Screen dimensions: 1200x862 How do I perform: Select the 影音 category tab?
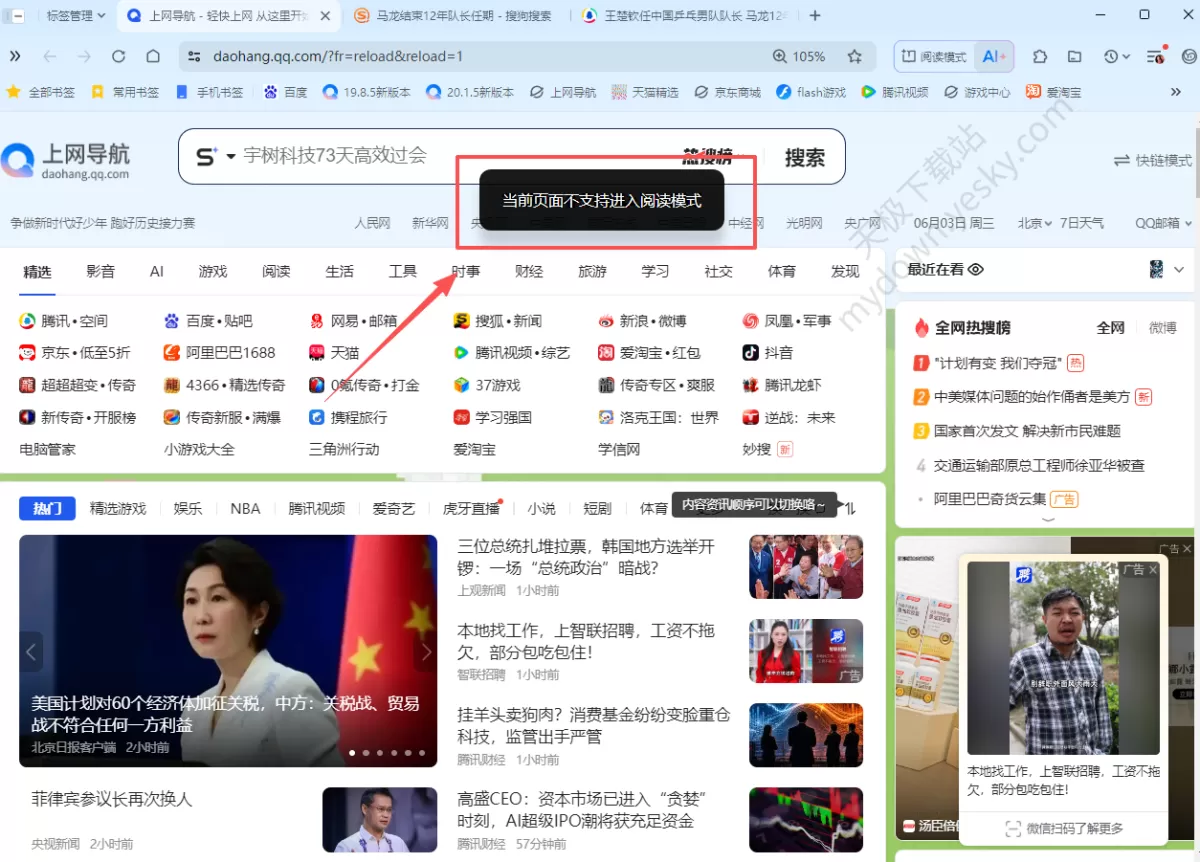pos(100,271)
